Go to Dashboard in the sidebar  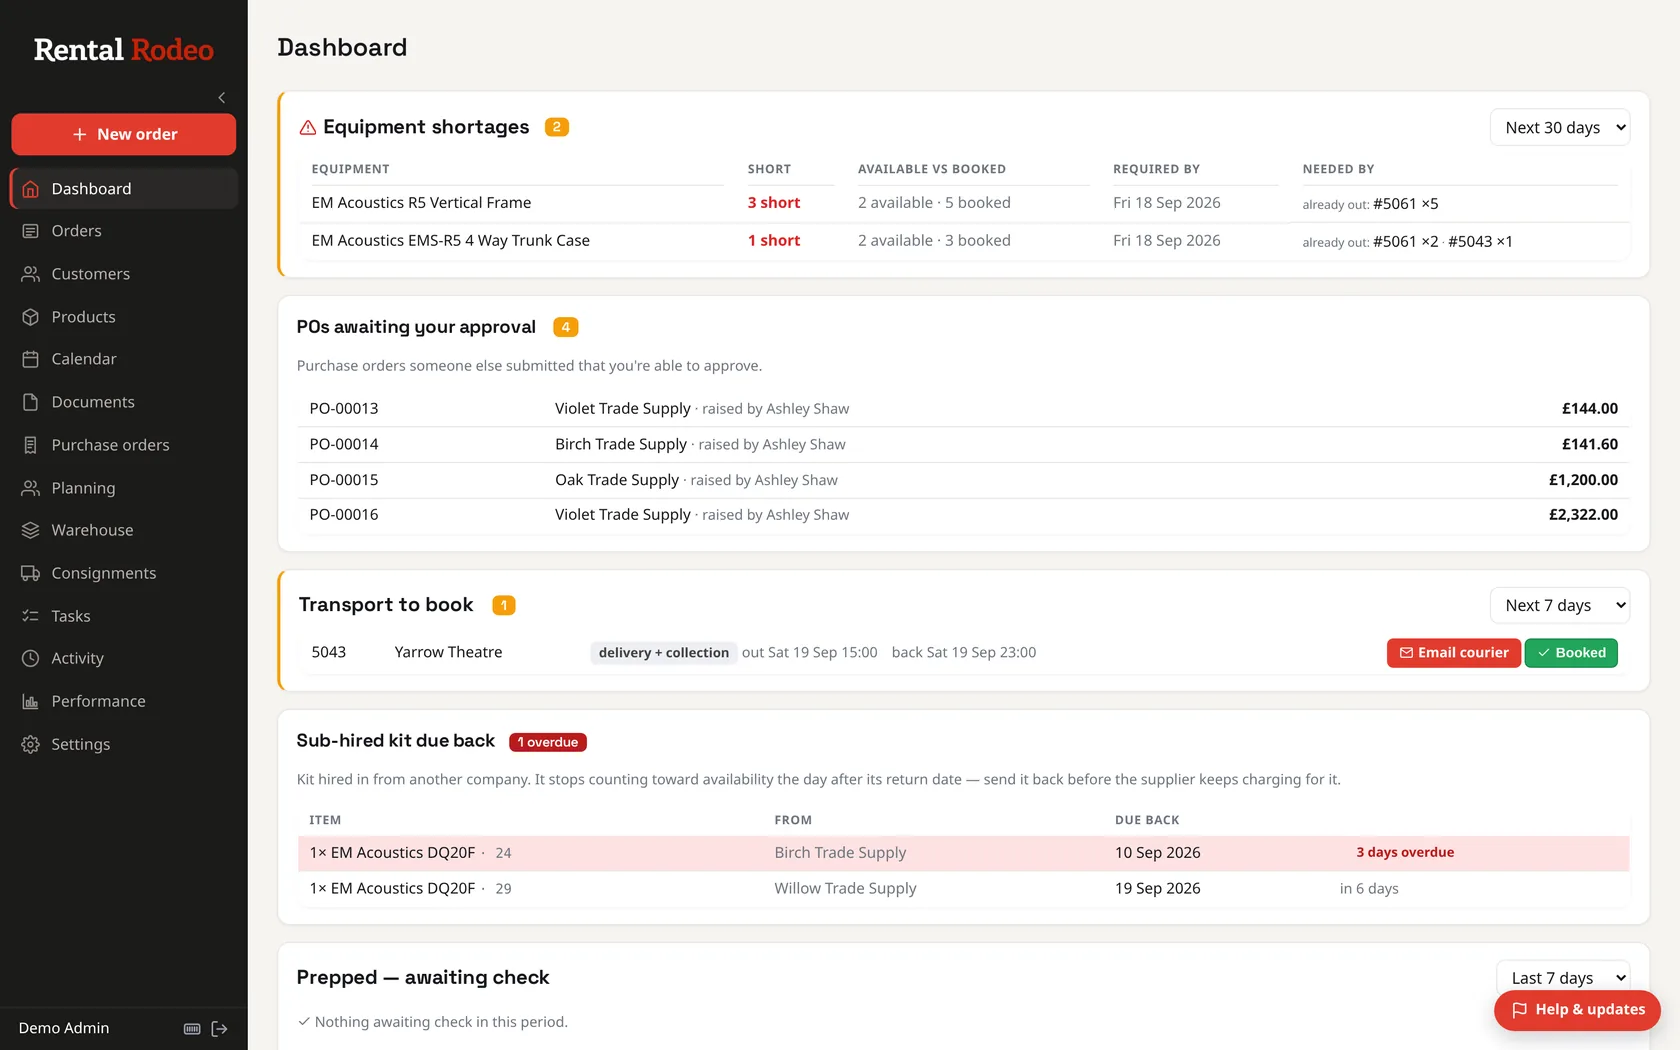[x=124, y=189]
